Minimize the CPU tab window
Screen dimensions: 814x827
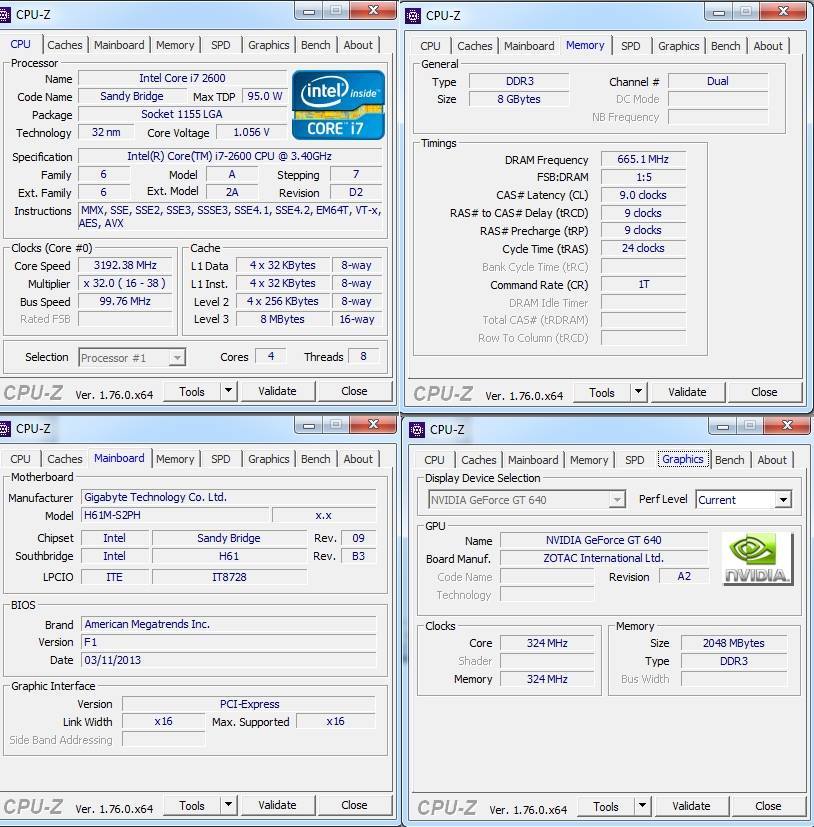click(309, 11)
